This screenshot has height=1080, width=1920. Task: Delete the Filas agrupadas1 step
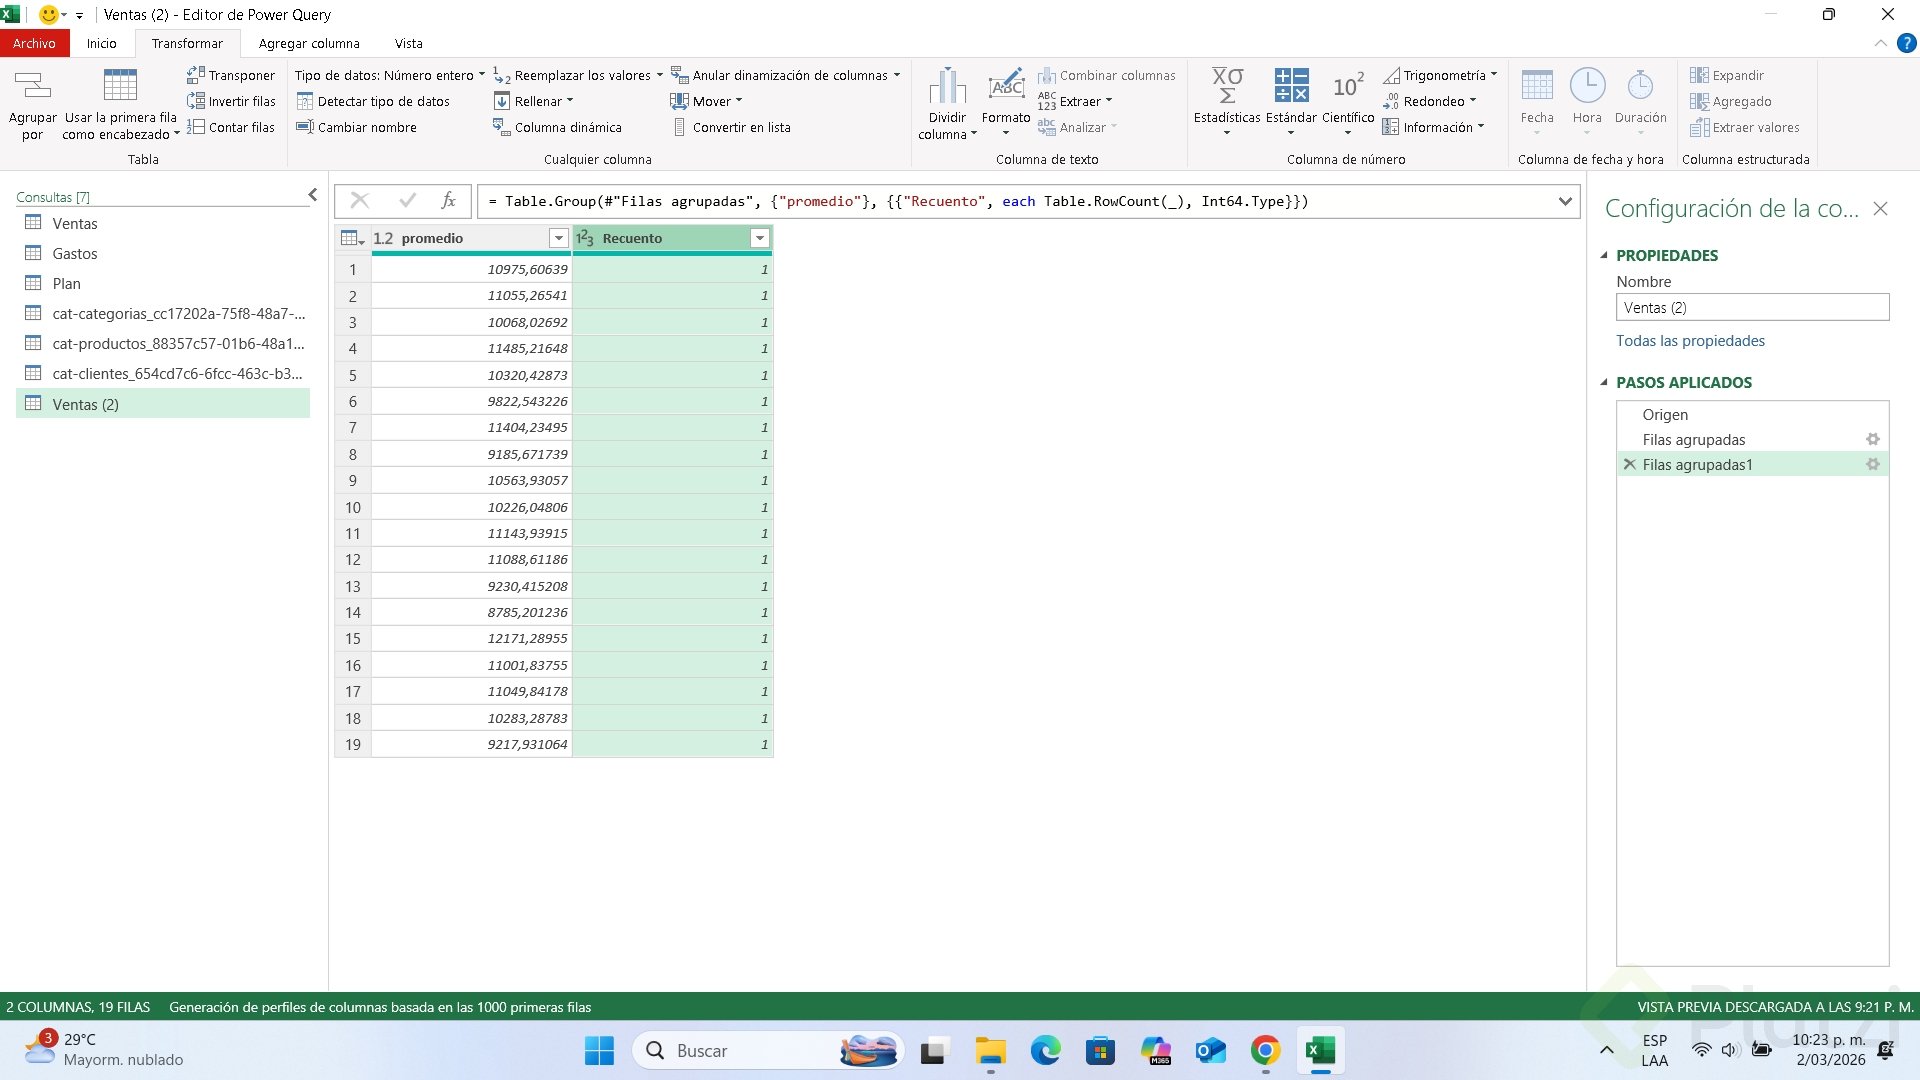pos(1629,464)
